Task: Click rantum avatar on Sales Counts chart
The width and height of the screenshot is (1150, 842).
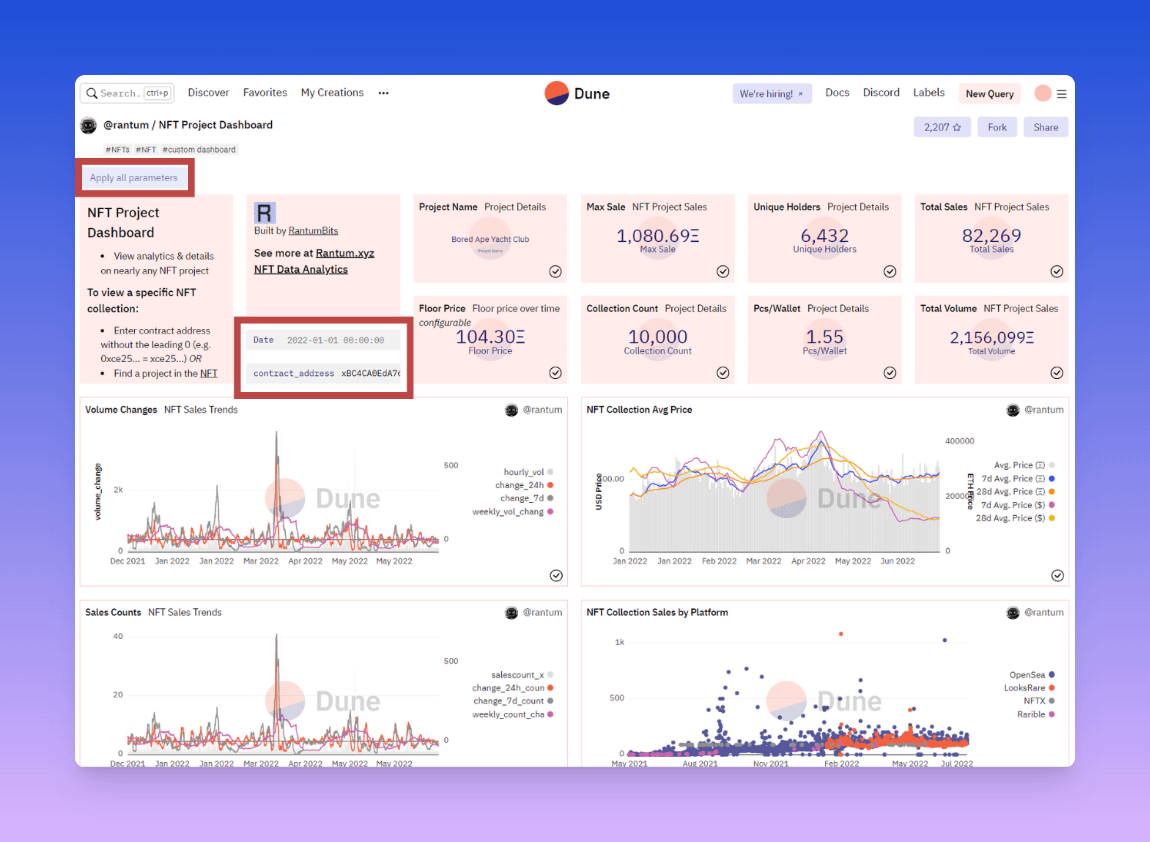Action: 511,612
